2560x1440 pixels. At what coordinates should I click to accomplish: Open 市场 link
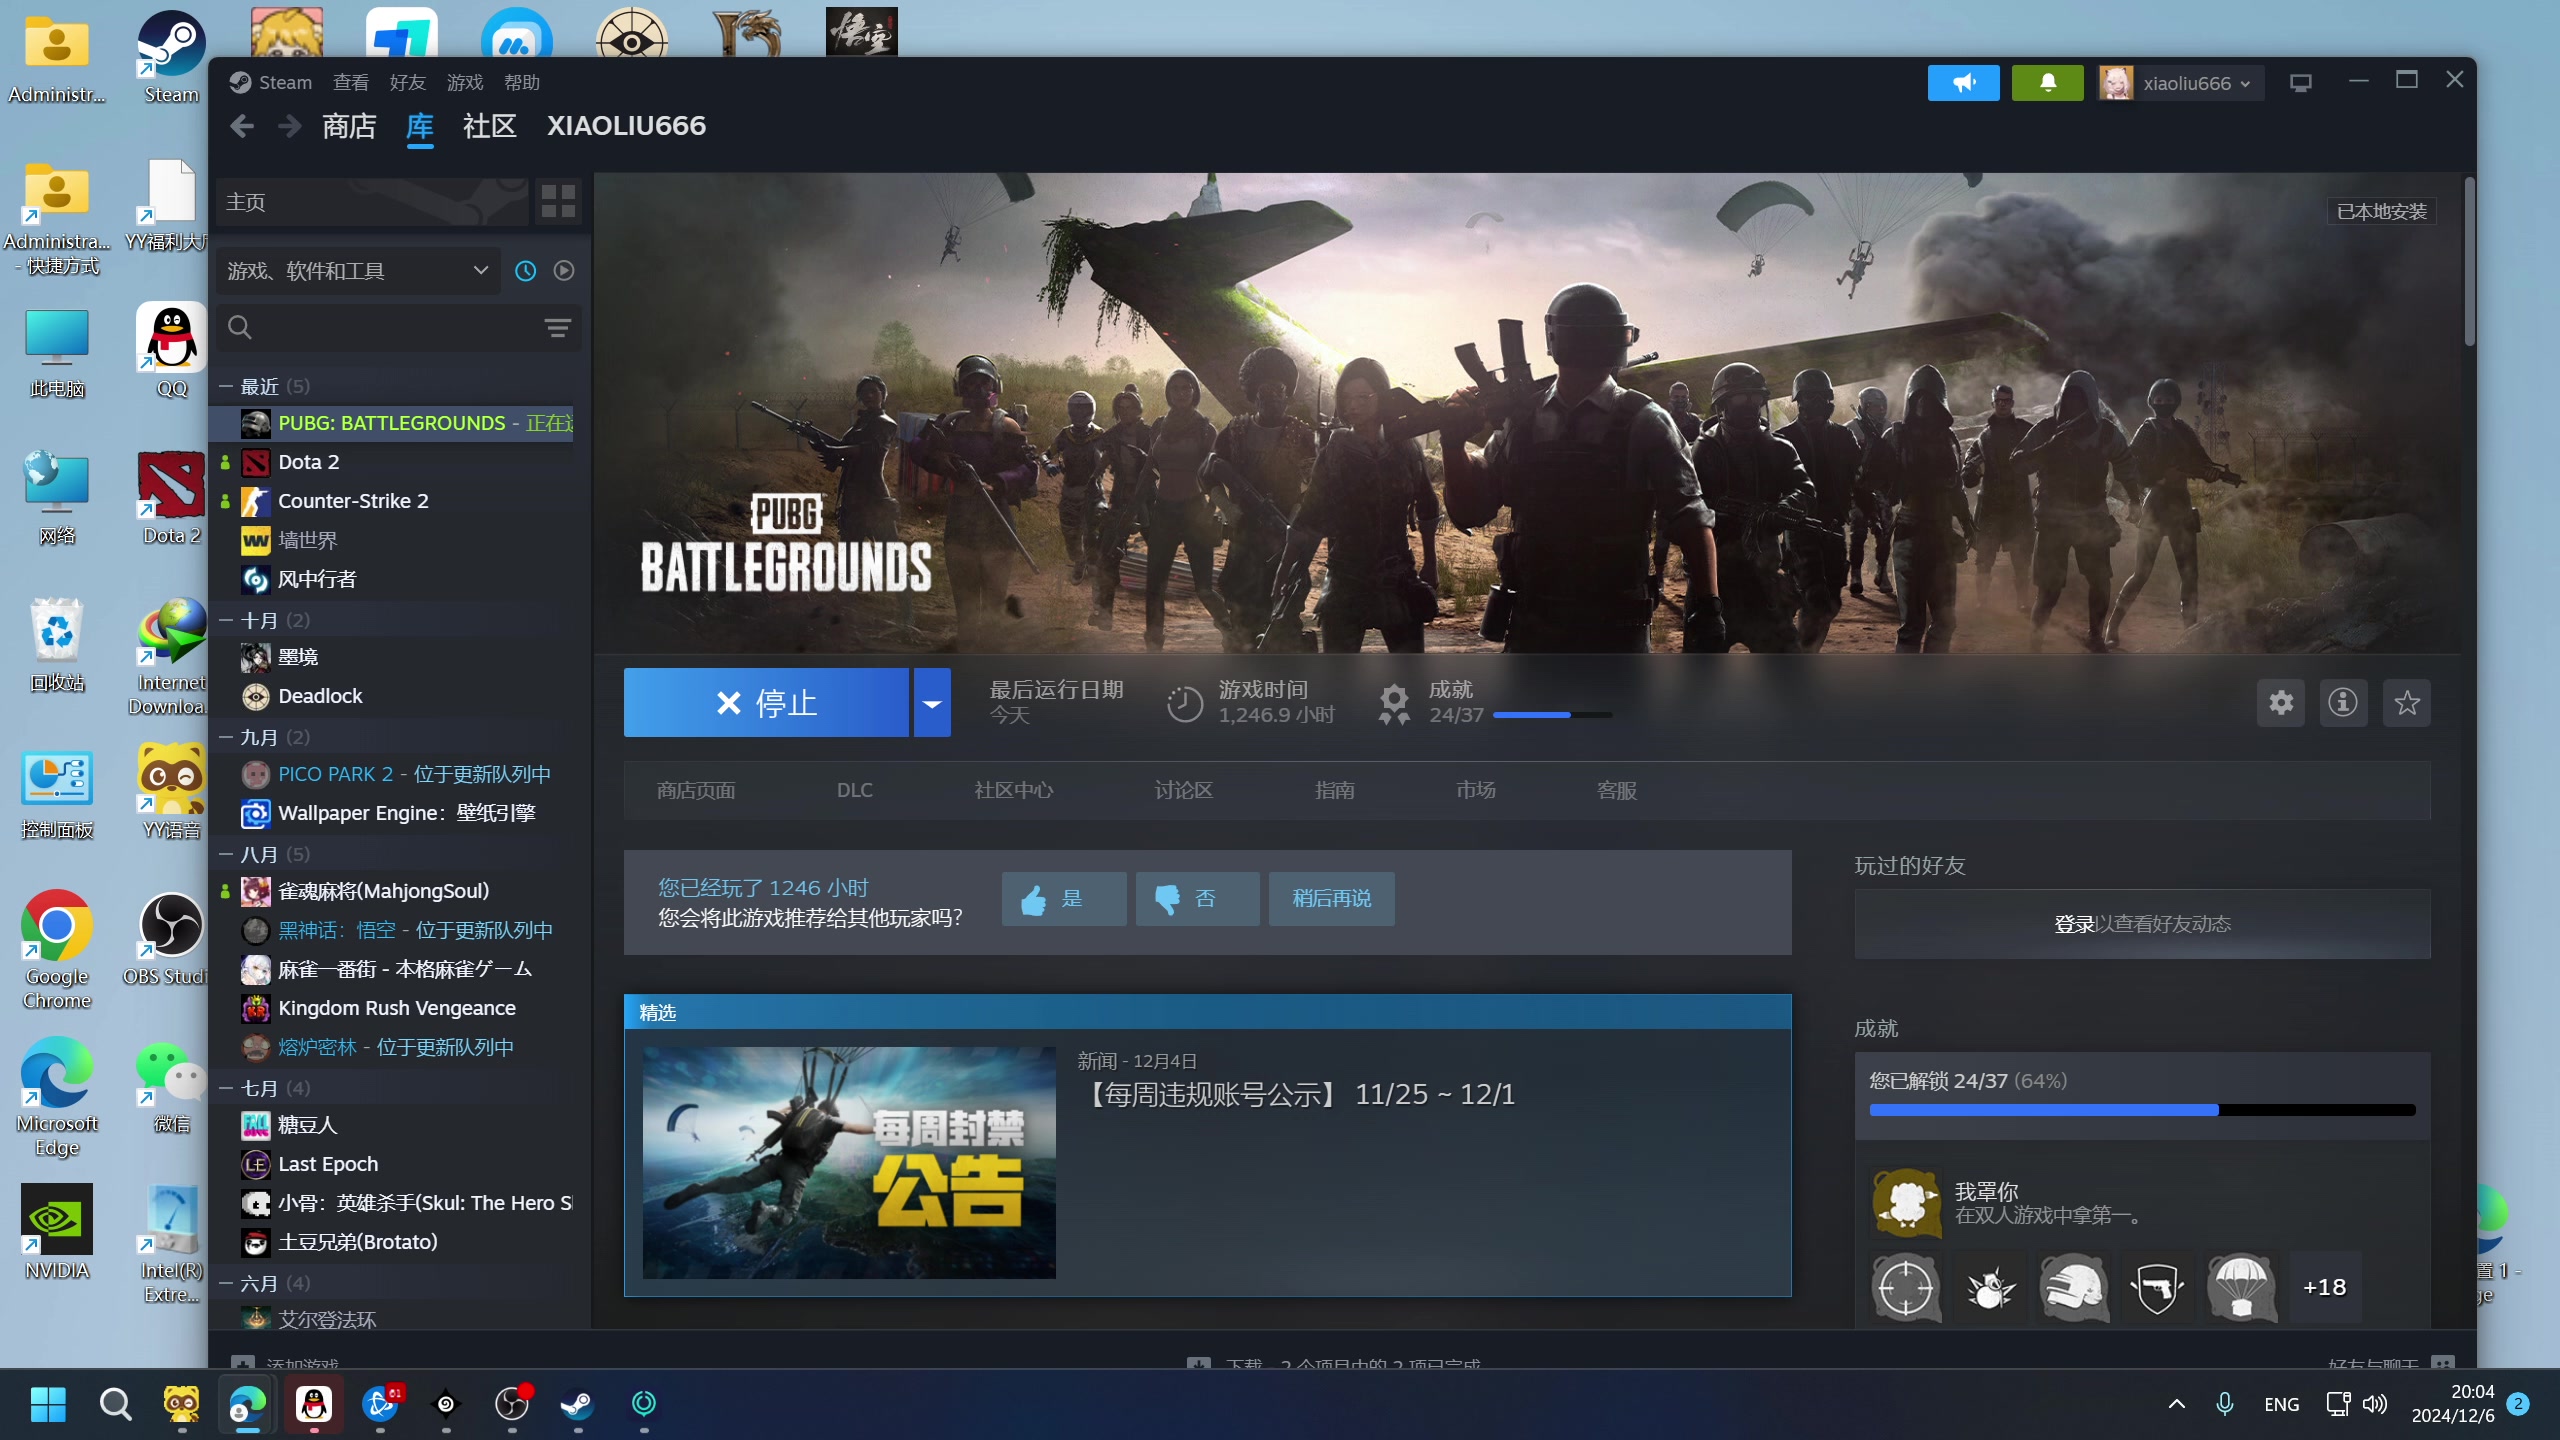click(1475, 791)
